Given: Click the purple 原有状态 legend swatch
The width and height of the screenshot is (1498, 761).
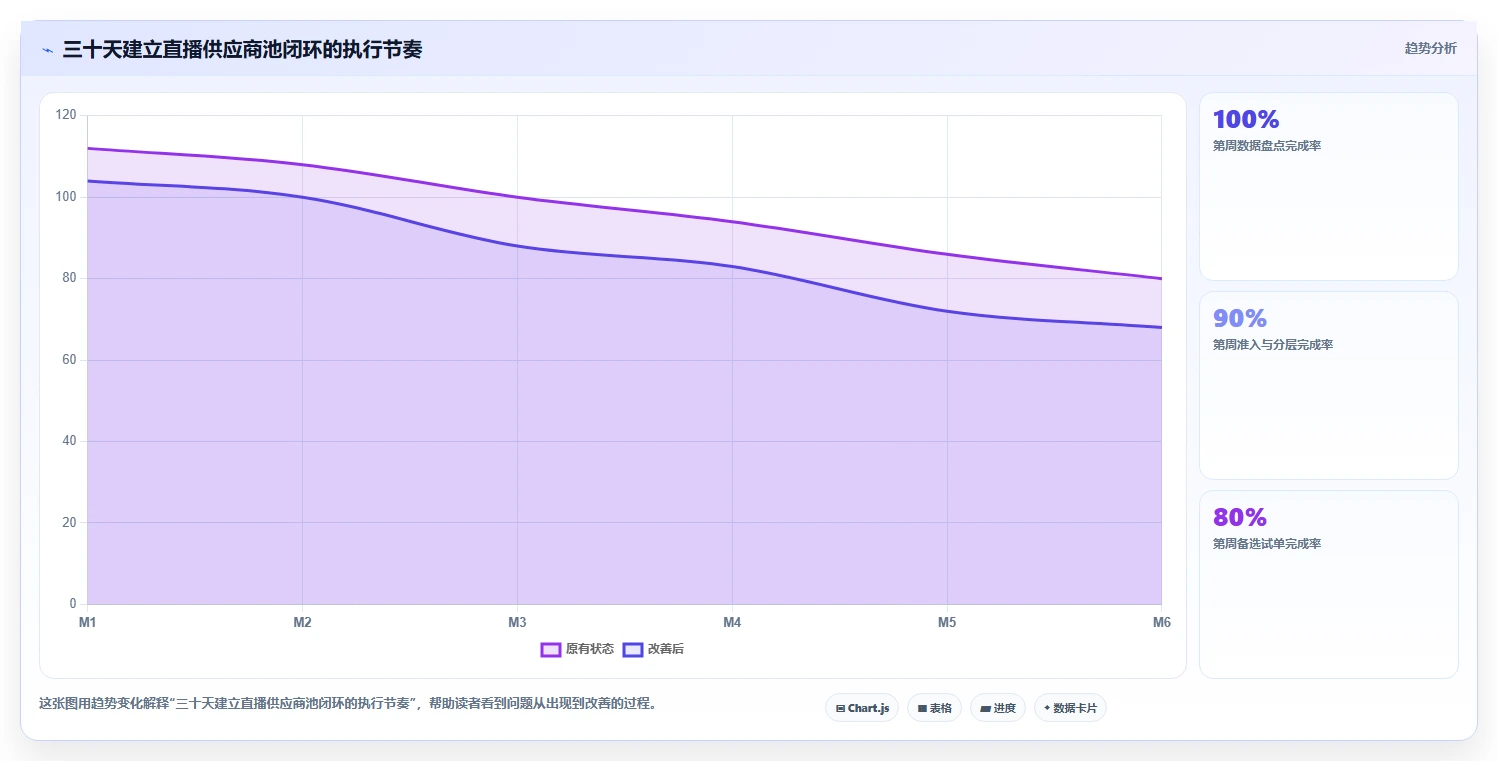Looking at the screenshot, I should coord(551,649).
